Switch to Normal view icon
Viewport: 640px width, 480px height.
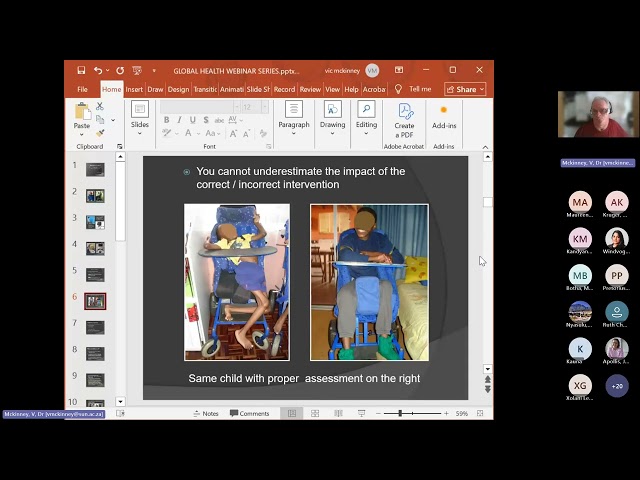point(292,413)
